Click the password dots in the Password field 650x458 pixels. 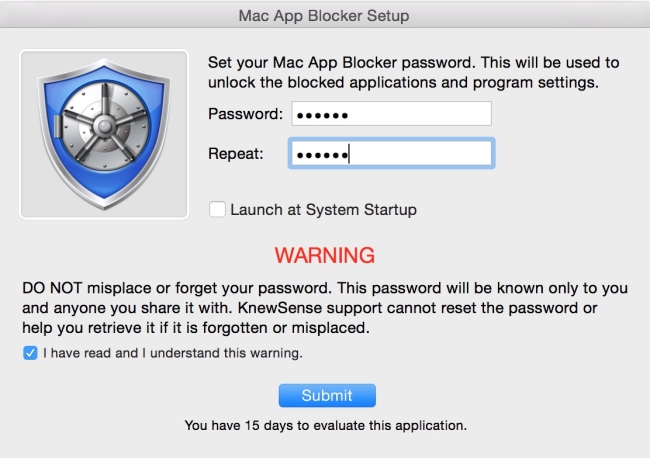(x=322, y=115)
